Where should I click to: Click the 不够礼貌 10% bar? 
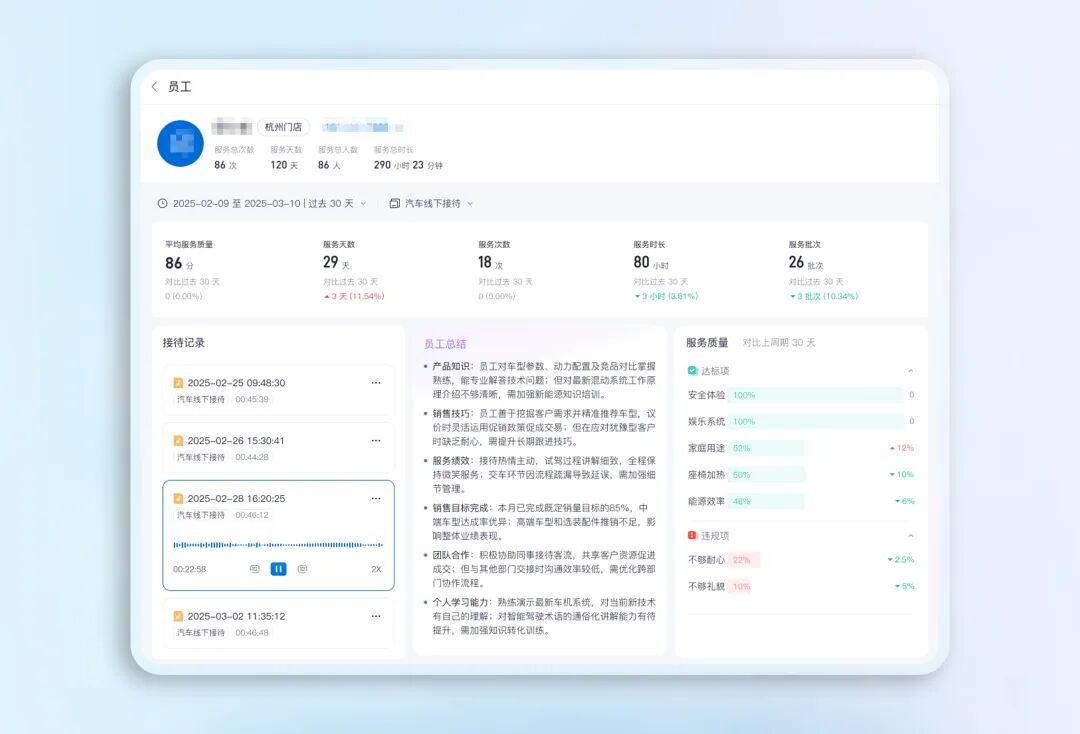point(740,587)
